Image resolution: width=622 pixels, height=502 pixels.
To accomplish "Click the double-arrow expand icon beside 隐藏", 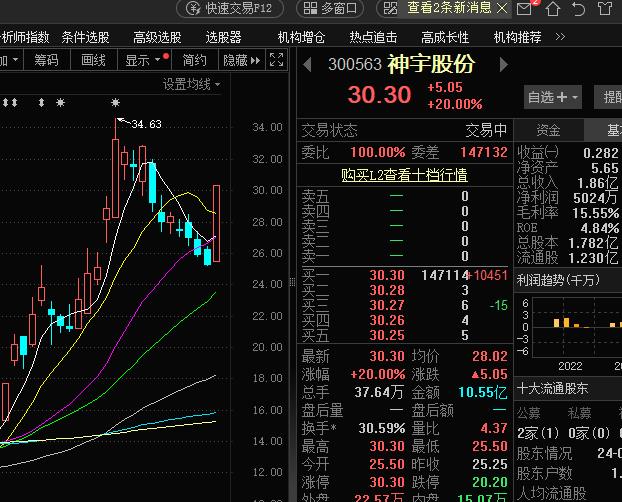I will (273, 60).
